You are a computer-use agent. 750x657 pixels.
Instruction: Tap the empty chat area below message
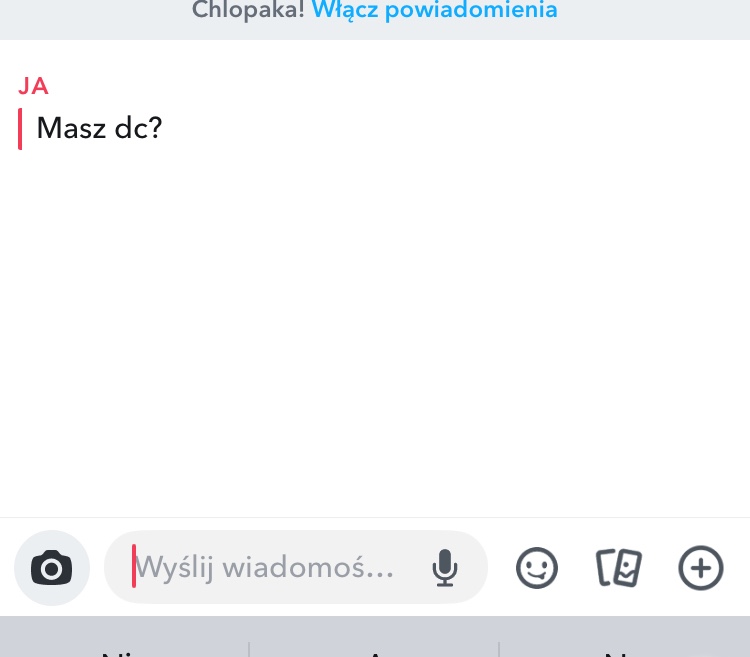(x=375, y=330)
